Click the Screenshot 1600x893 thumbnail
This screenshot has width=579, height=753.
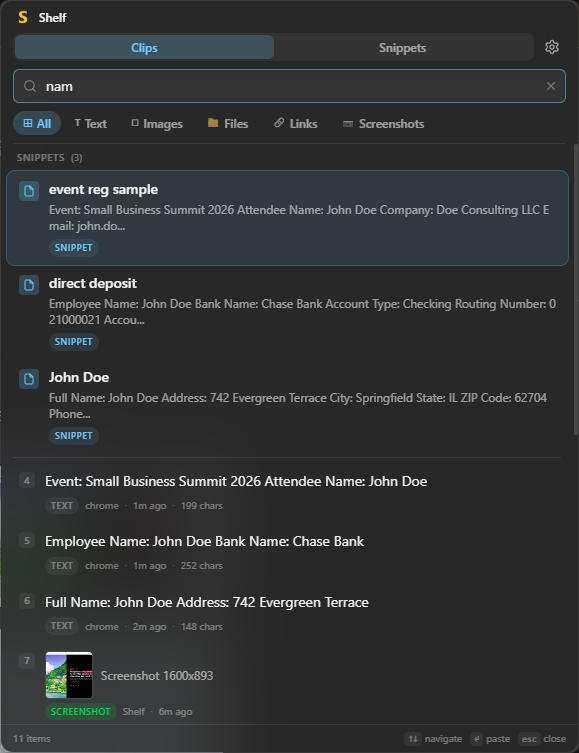click(69, 675)
